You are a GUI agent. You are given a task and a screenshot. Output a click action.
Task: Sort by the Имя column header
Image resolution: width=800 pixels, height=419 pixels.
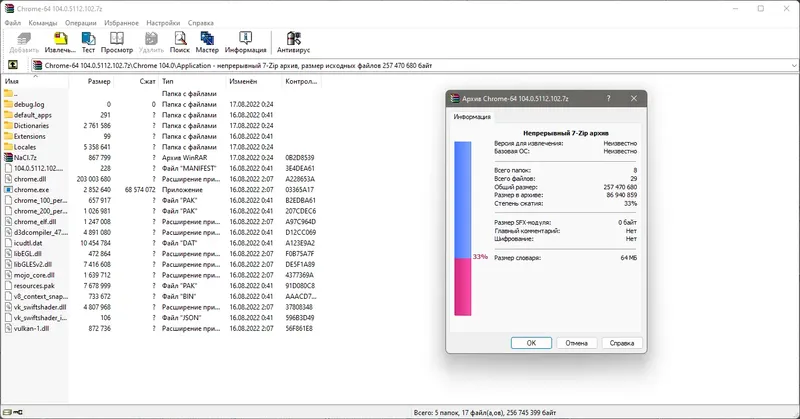click(35, 81)
